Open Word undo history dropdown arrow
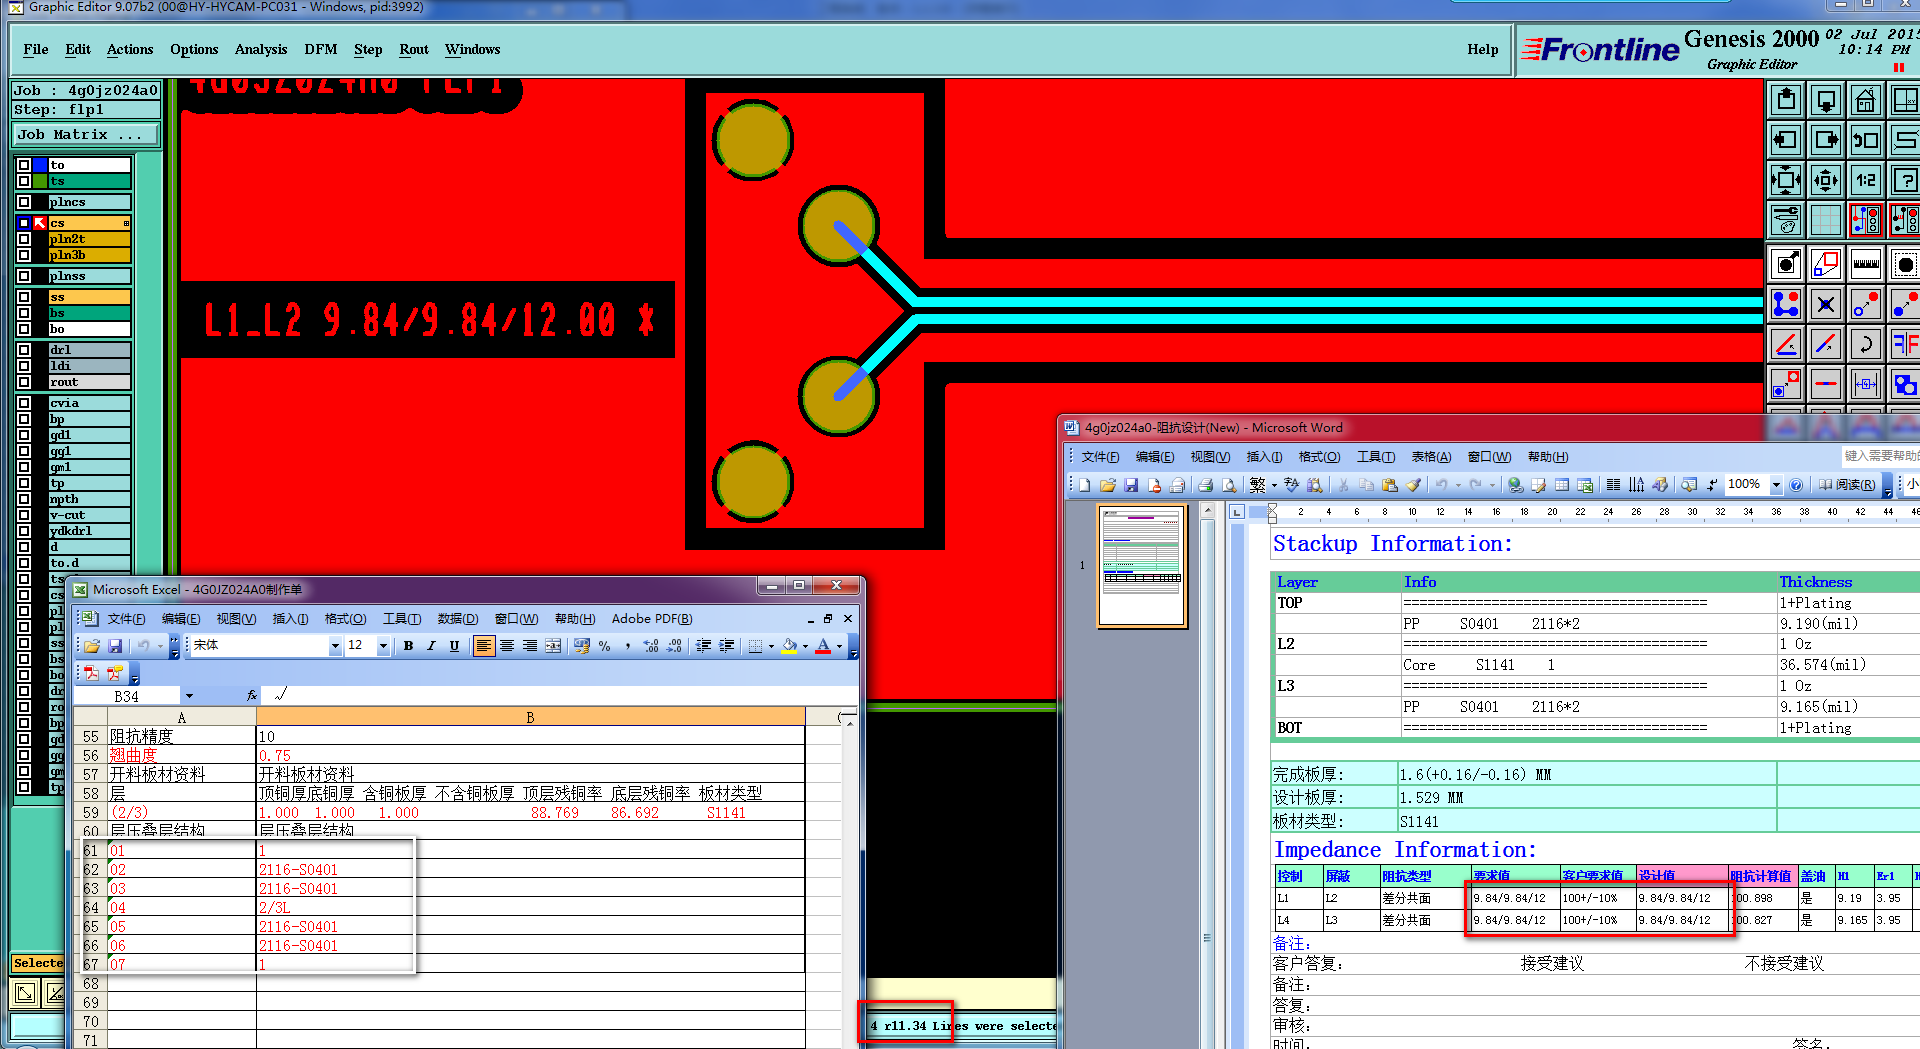 coord(1458,485)
